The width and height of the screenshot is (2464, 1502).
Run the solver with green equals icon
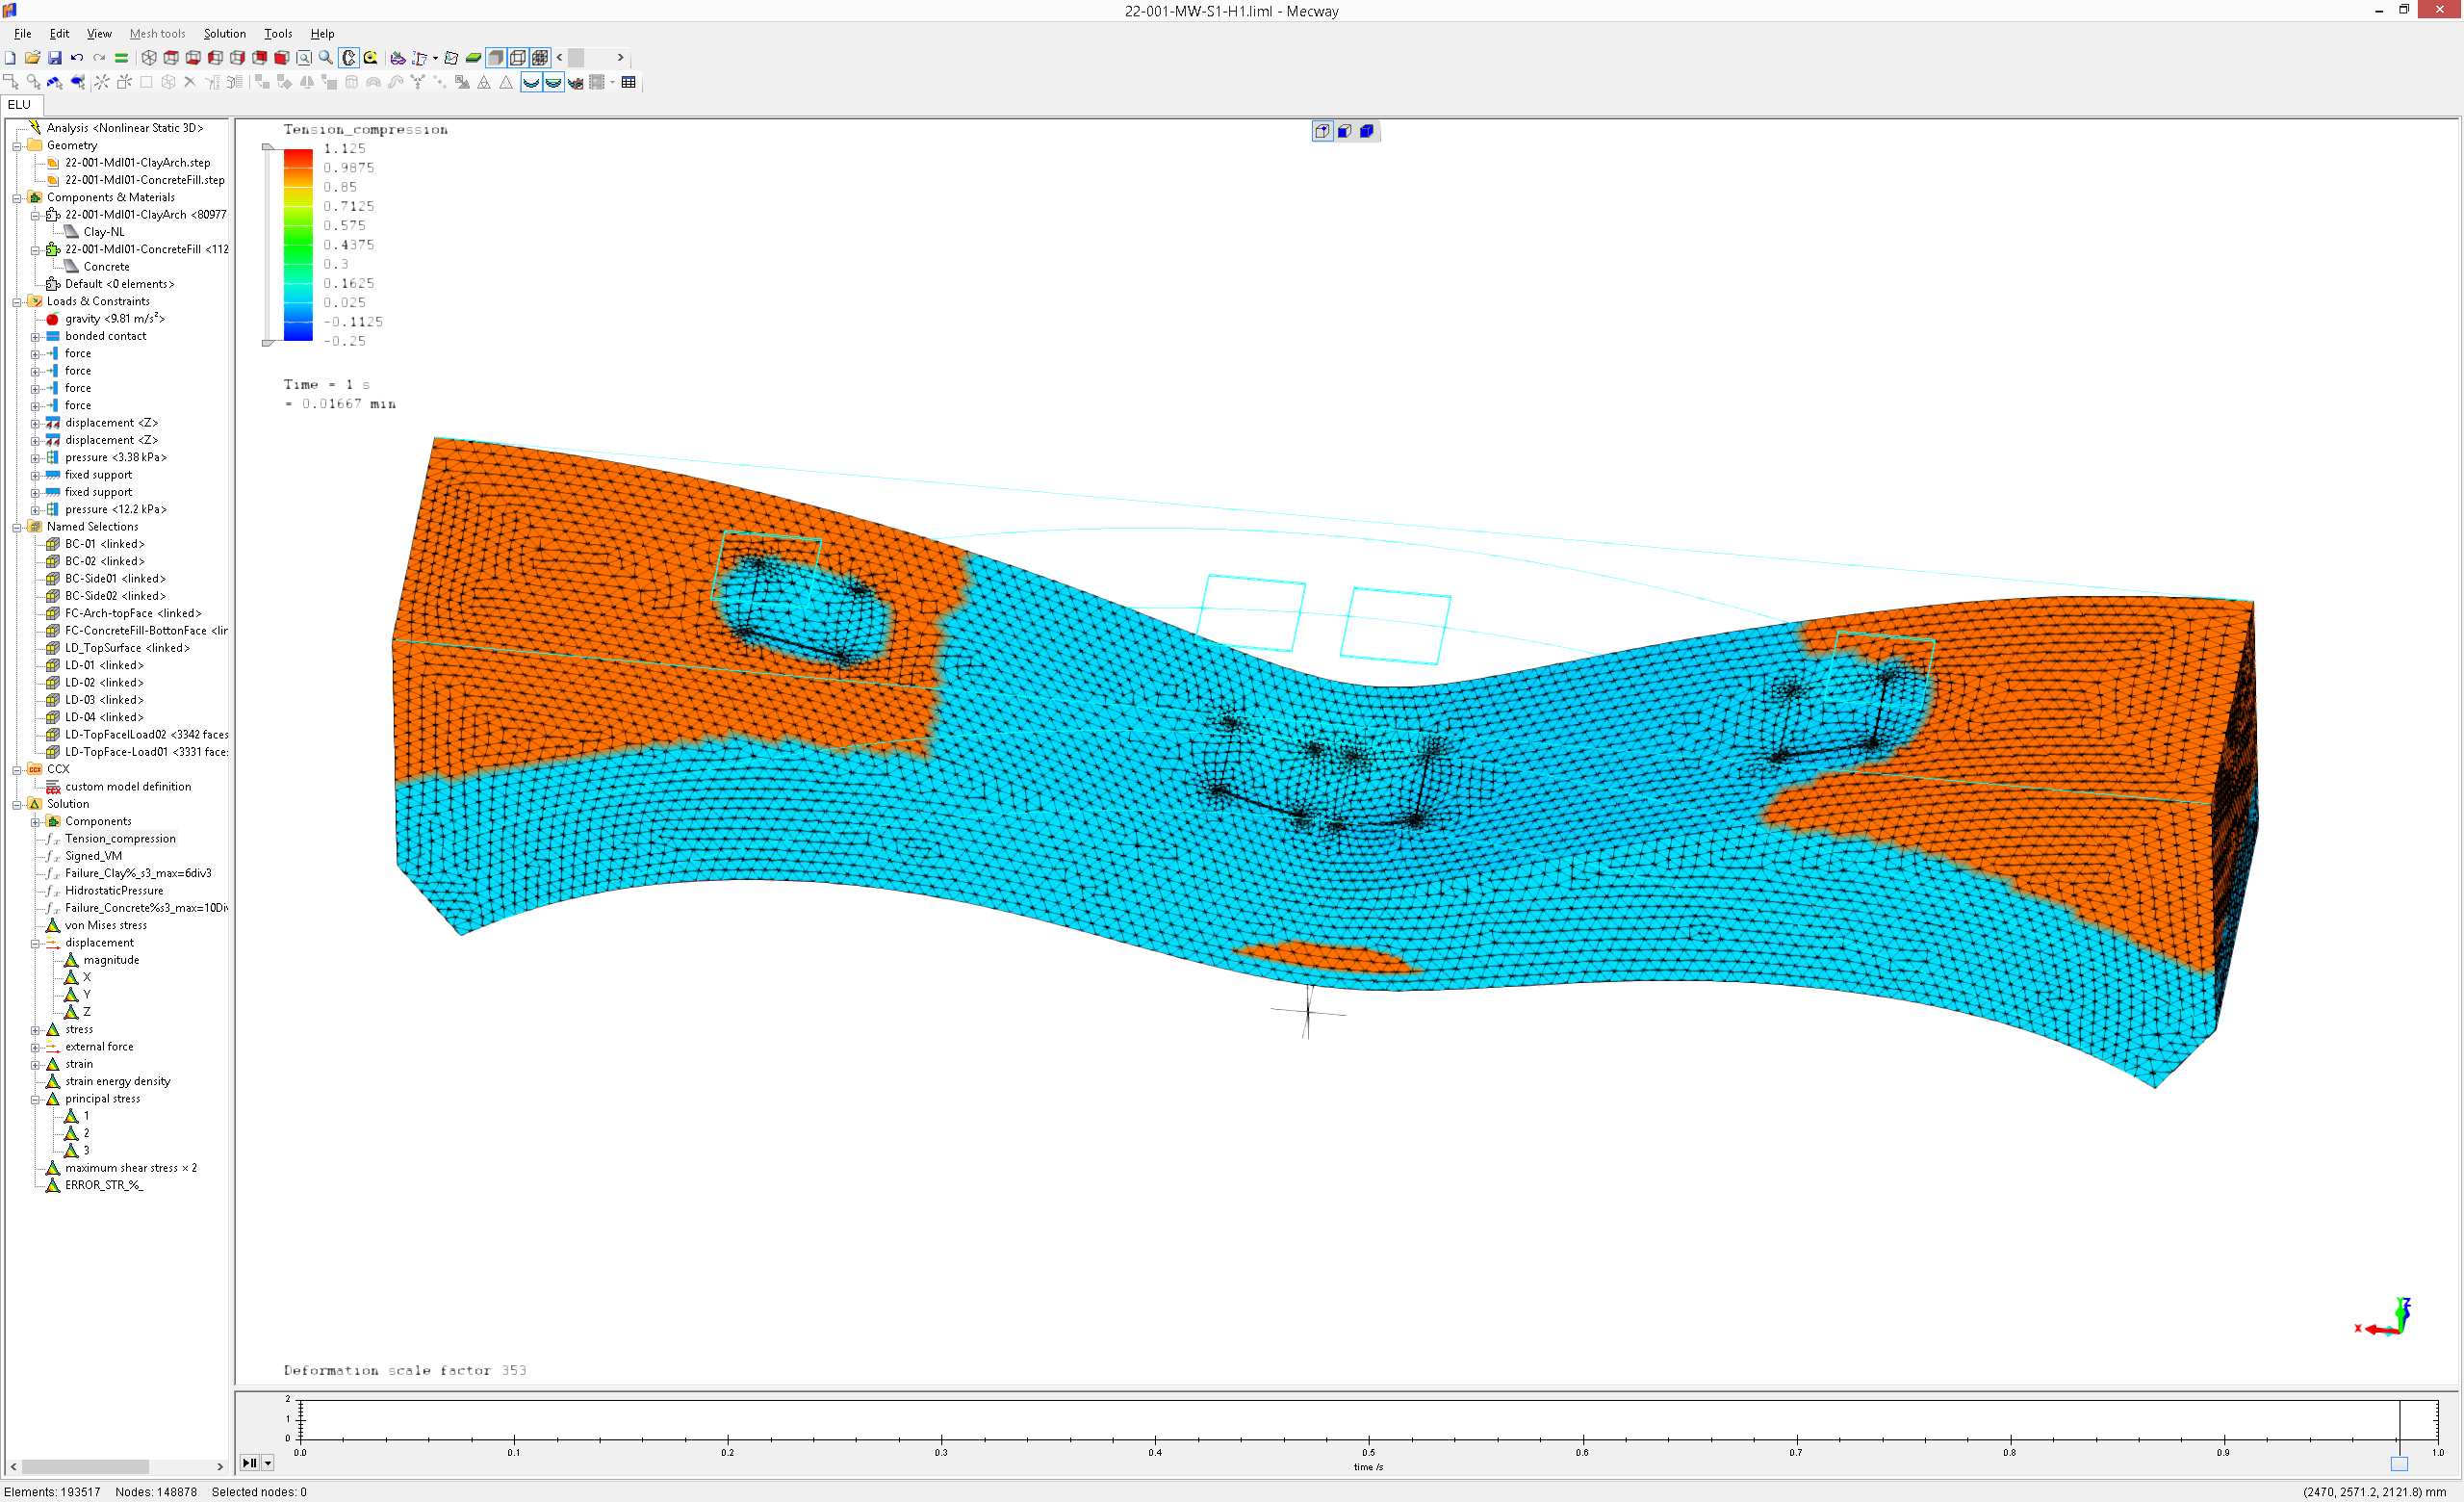point(121,58)
